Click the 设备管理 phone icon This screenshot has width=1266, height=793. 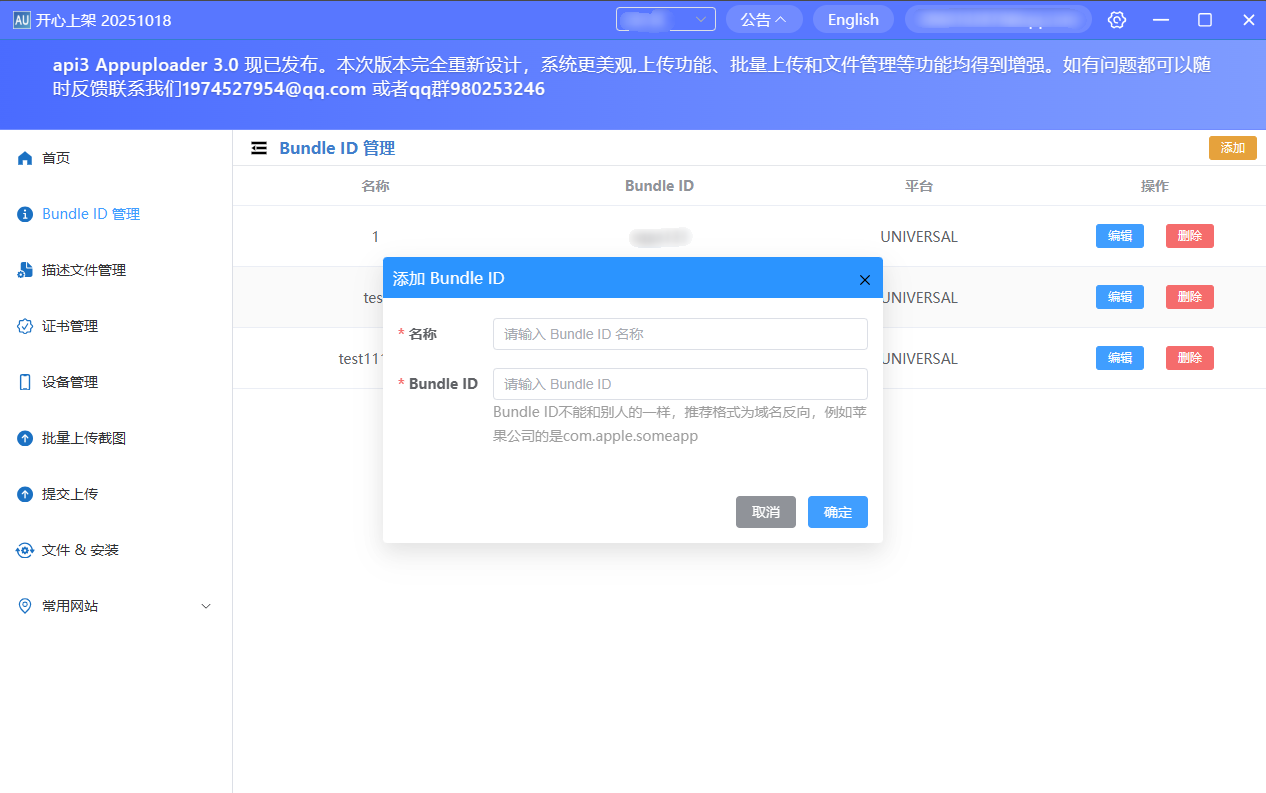click(x=25, y=382)
